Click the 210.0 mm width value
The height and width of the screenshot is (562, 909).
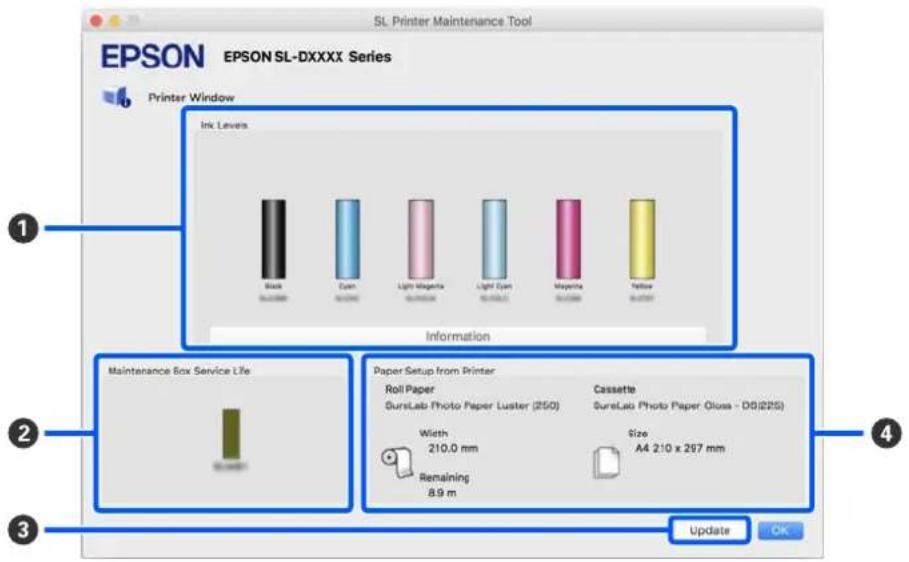[x=453, y=448]
